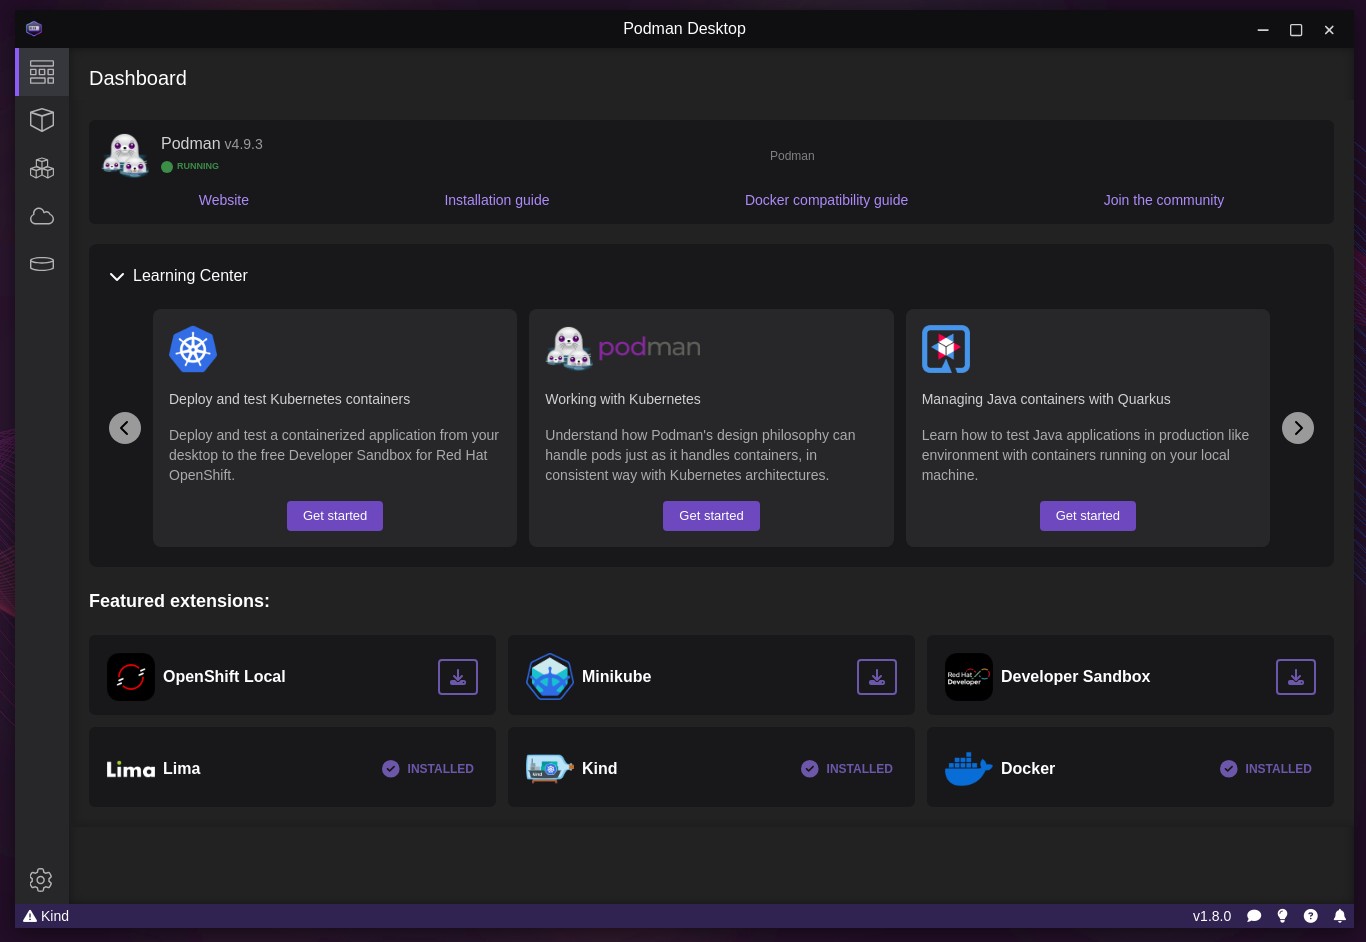Open the Dashboard sidebar icon

(42, 72)
